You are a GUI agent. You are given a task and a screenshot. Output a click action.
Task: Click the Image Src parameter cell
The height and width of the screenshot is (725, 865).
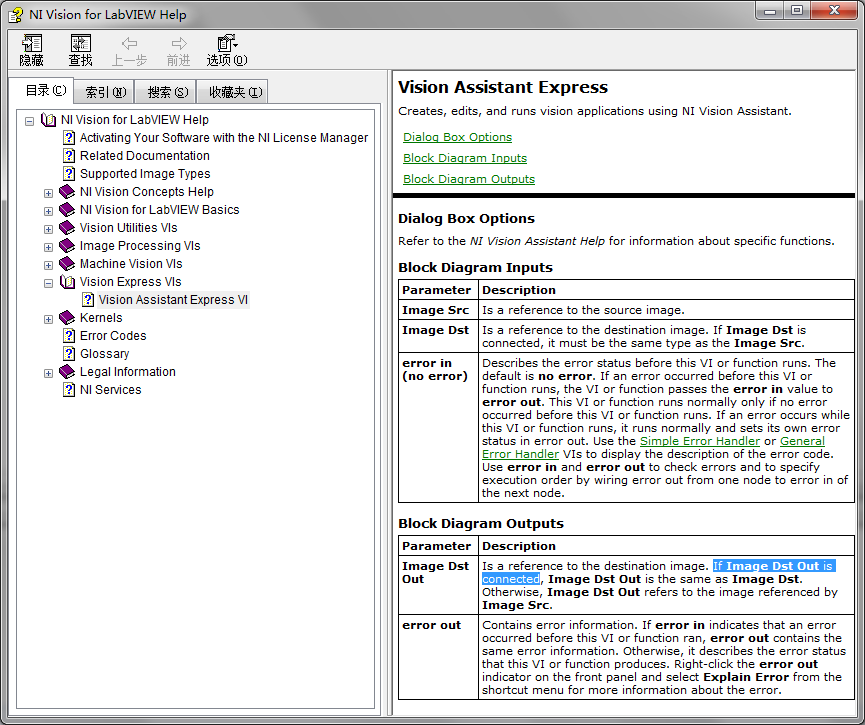[438, 310]
